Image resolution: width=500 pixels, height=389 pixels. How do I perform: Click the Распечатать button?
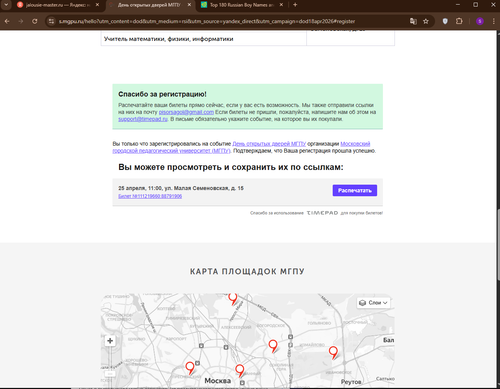click(x=355, y=190)
